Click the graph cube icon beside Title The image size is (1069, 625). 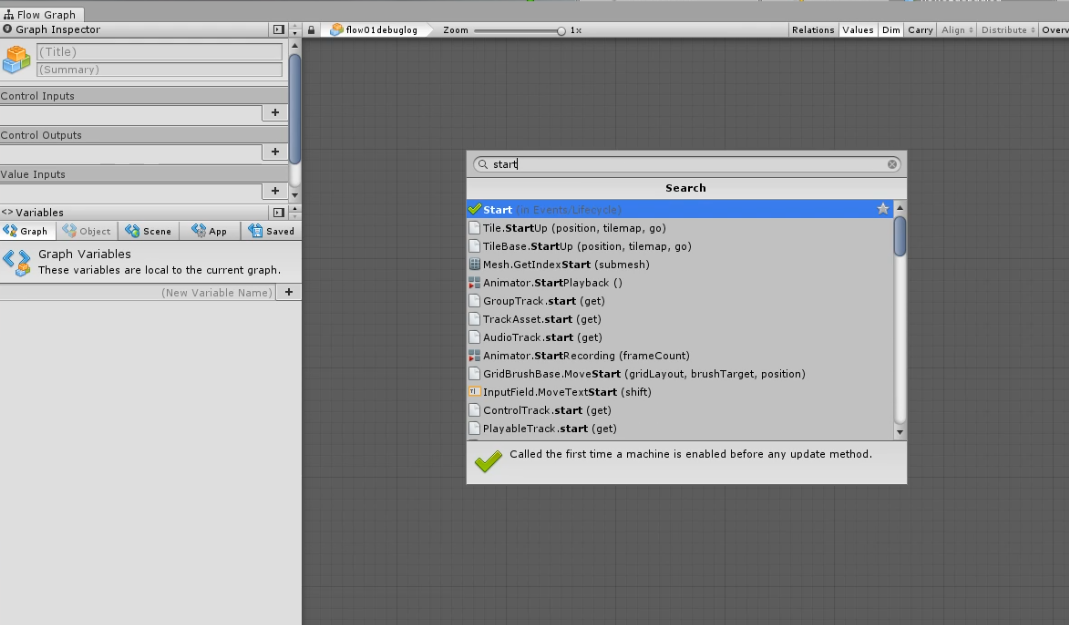pyautogui.click(x=16, y=60)
